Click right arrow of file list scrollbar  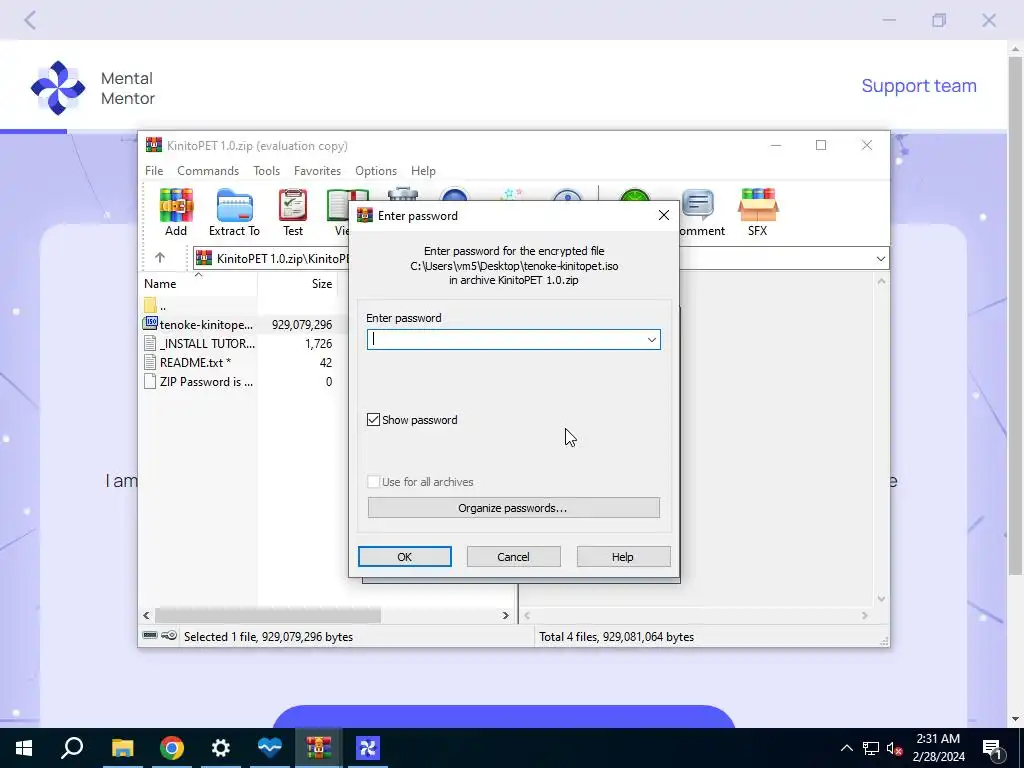pos(505,615)
